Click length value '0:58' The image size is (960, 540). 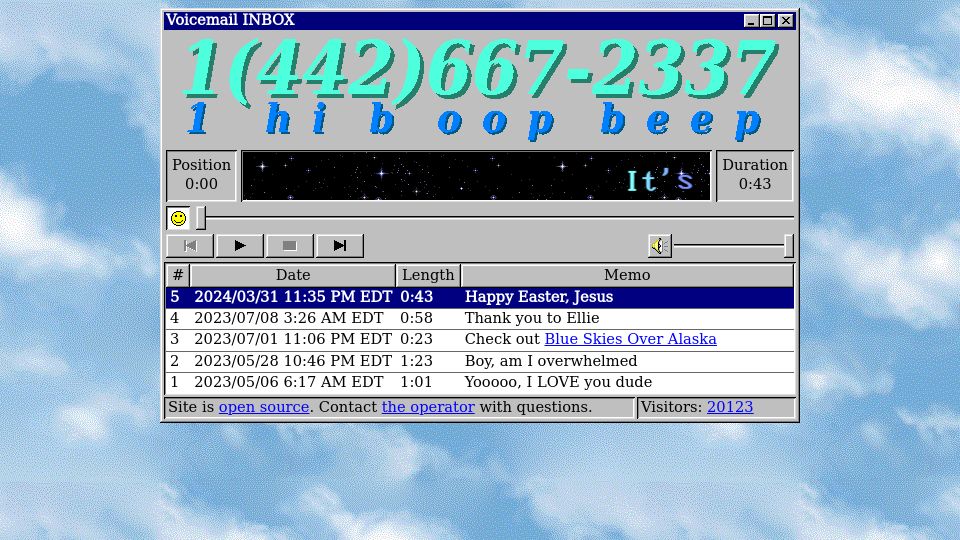[416, 318]
